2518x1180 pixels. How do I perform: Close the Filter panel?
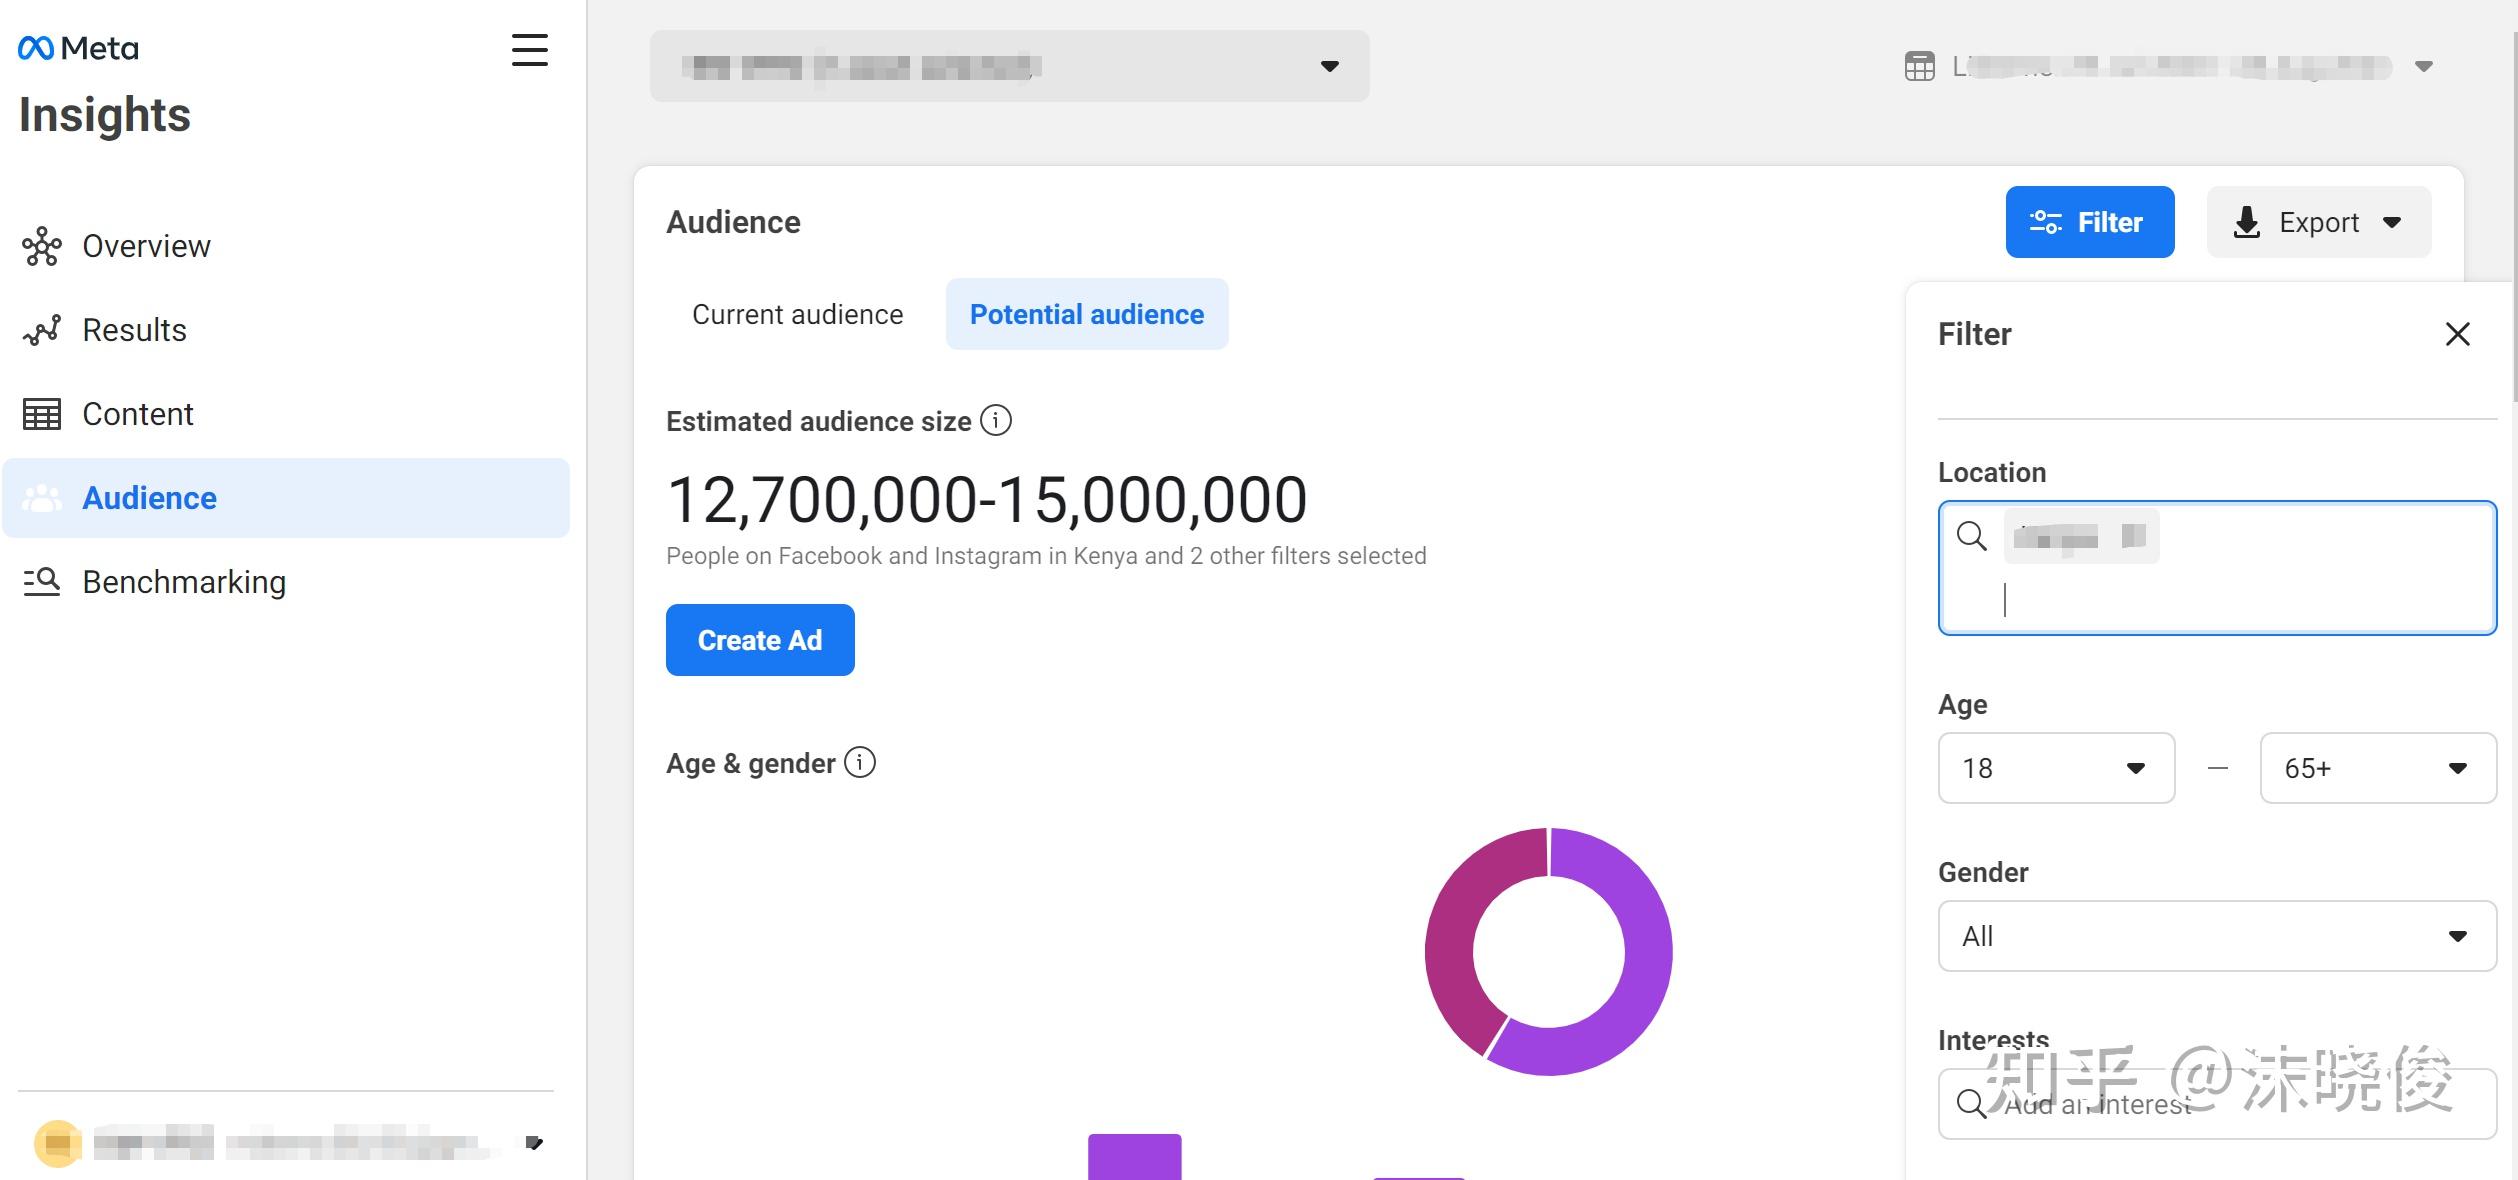[x=2457, y=334]
